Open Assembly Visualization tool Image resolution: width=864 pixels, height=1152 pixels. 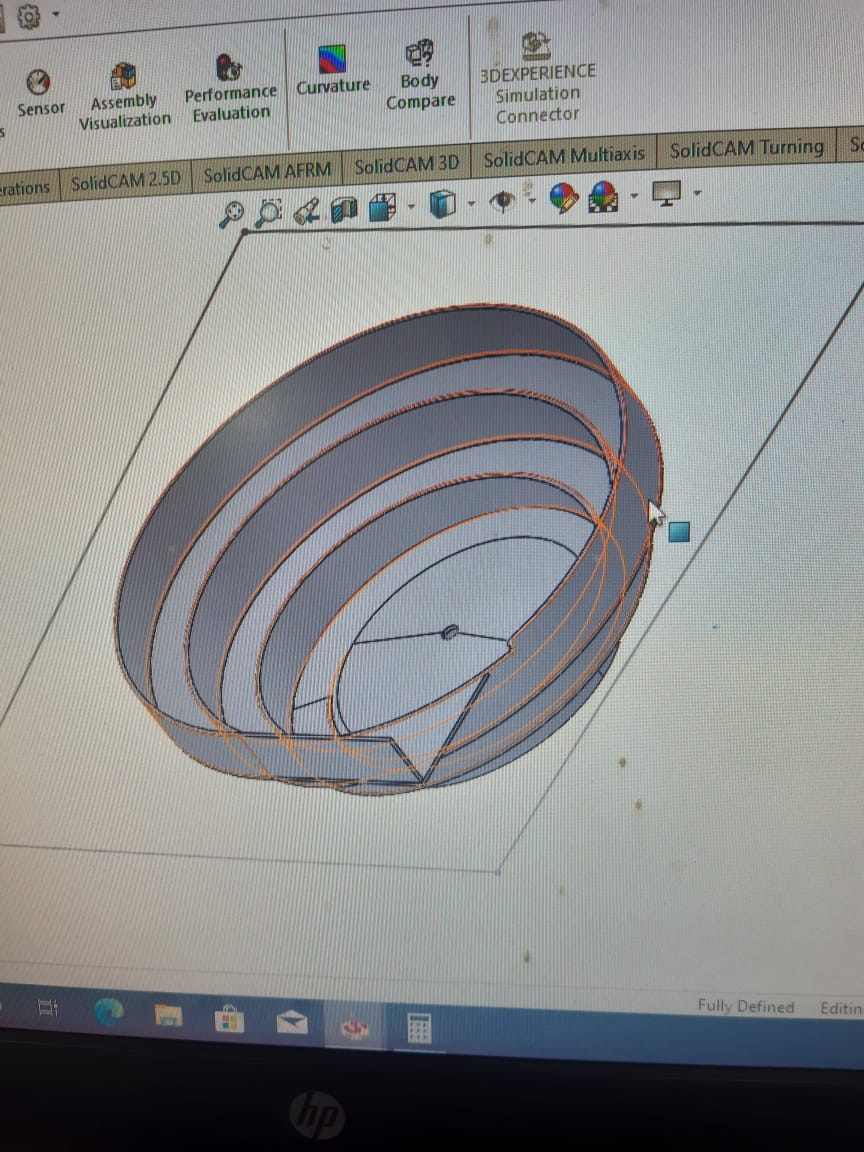pyautogui.click(x=124, y=76)
